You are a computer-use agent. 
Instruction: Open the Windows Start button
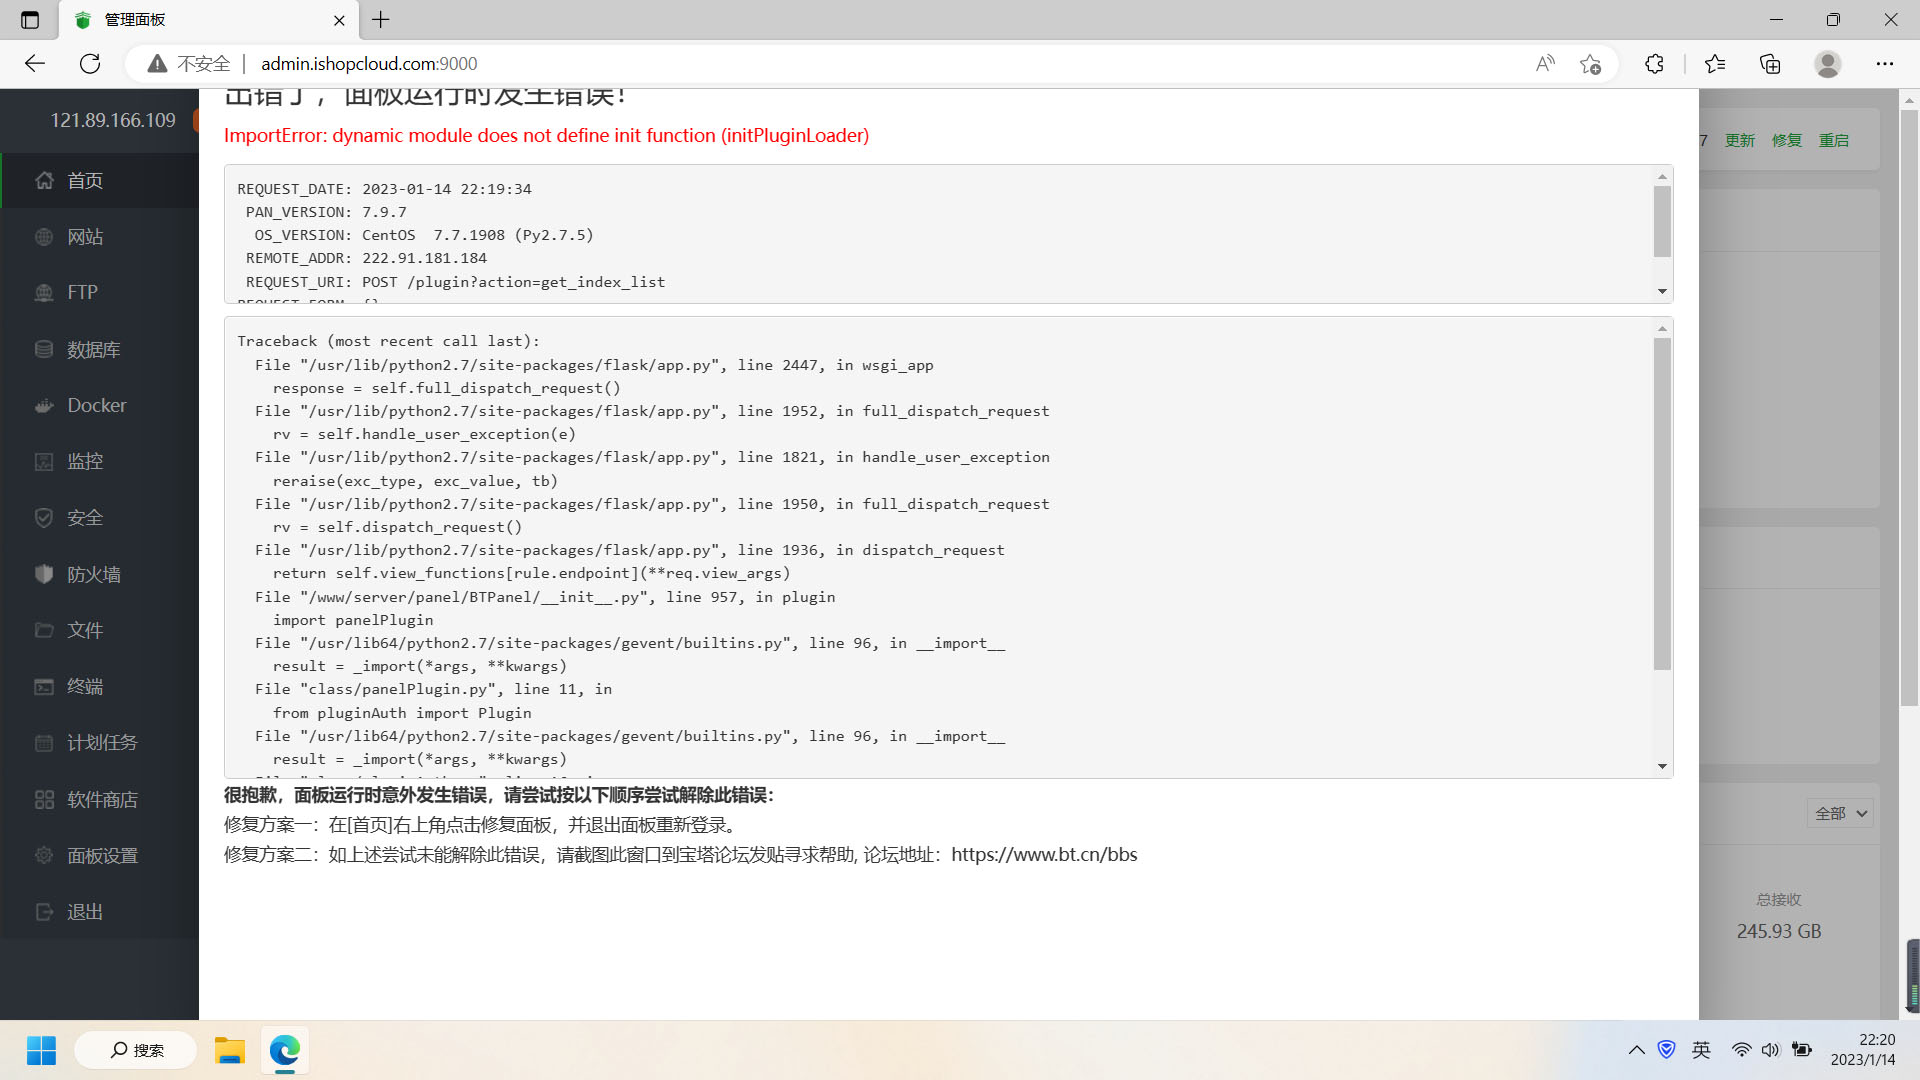click(x=41, y=1050)
